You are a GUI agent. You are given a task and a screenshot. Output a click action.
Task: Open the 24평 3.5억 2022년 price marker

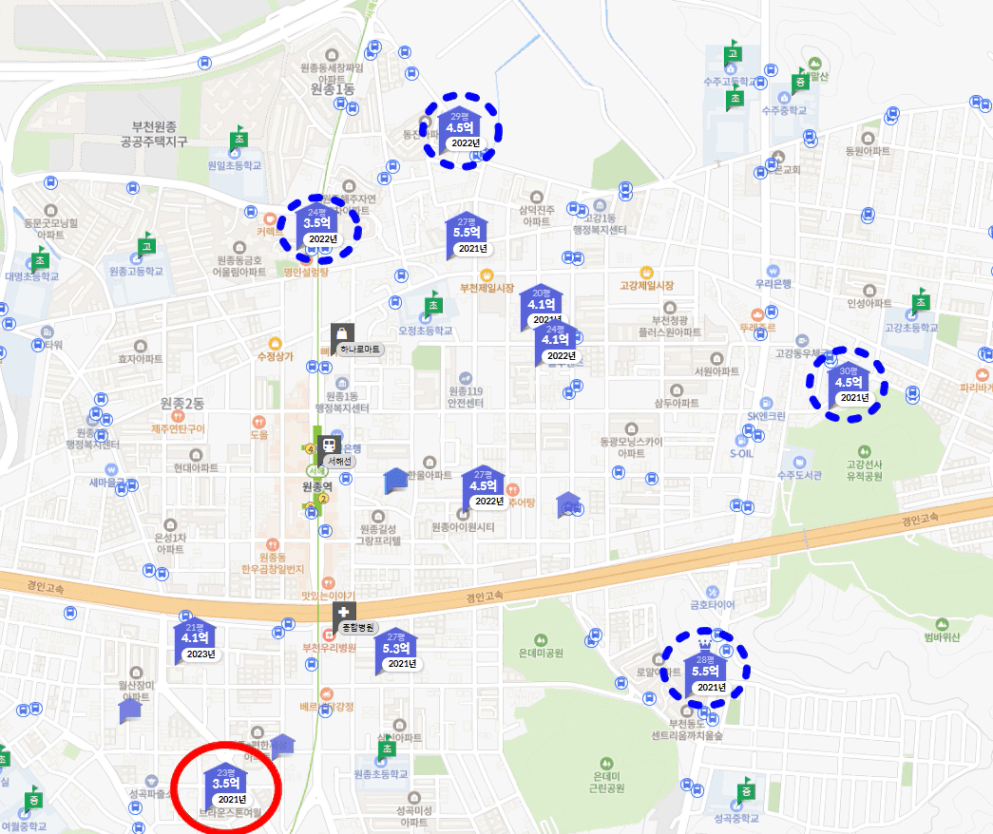click(x=318, y=225)
